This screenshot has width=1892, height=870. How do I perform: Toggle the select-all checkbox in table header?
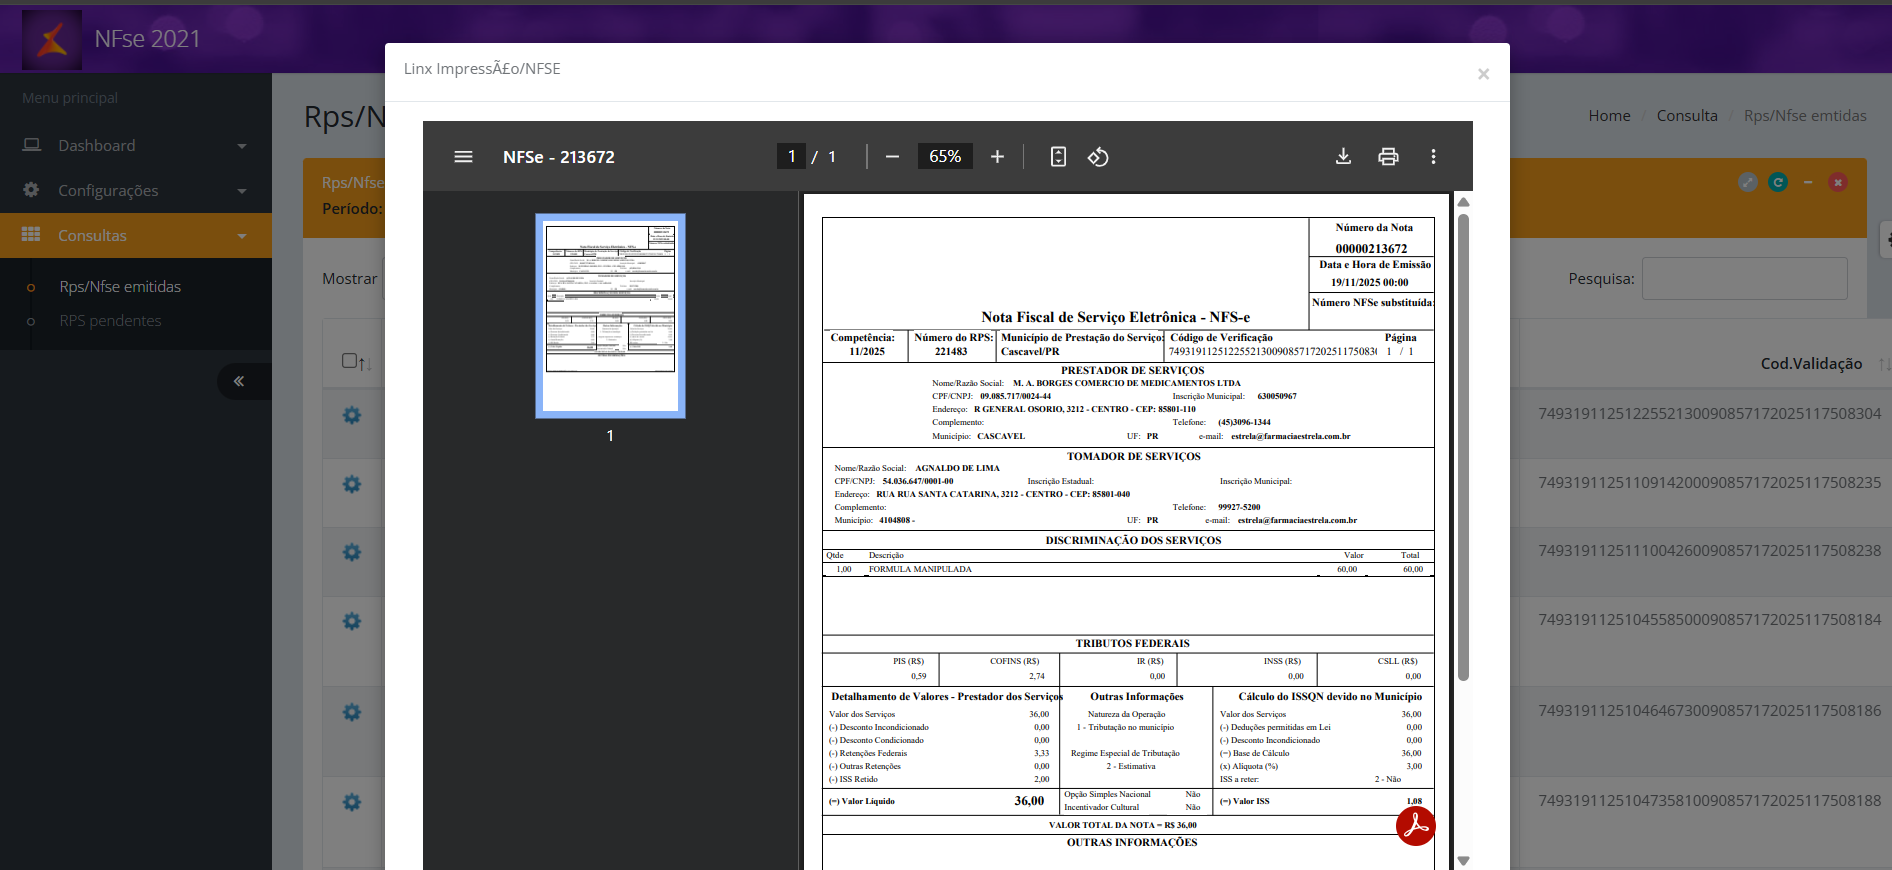(350, 361)
